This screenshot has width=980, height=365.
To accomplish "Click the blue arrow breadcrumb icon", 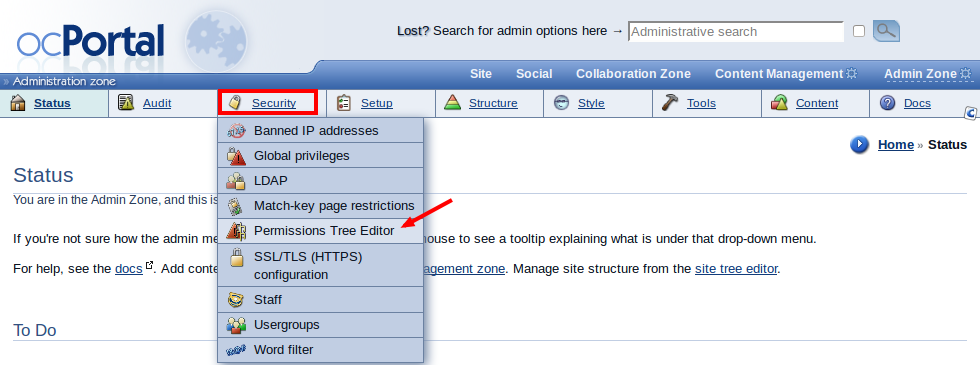I will click(x=859, y=145).
